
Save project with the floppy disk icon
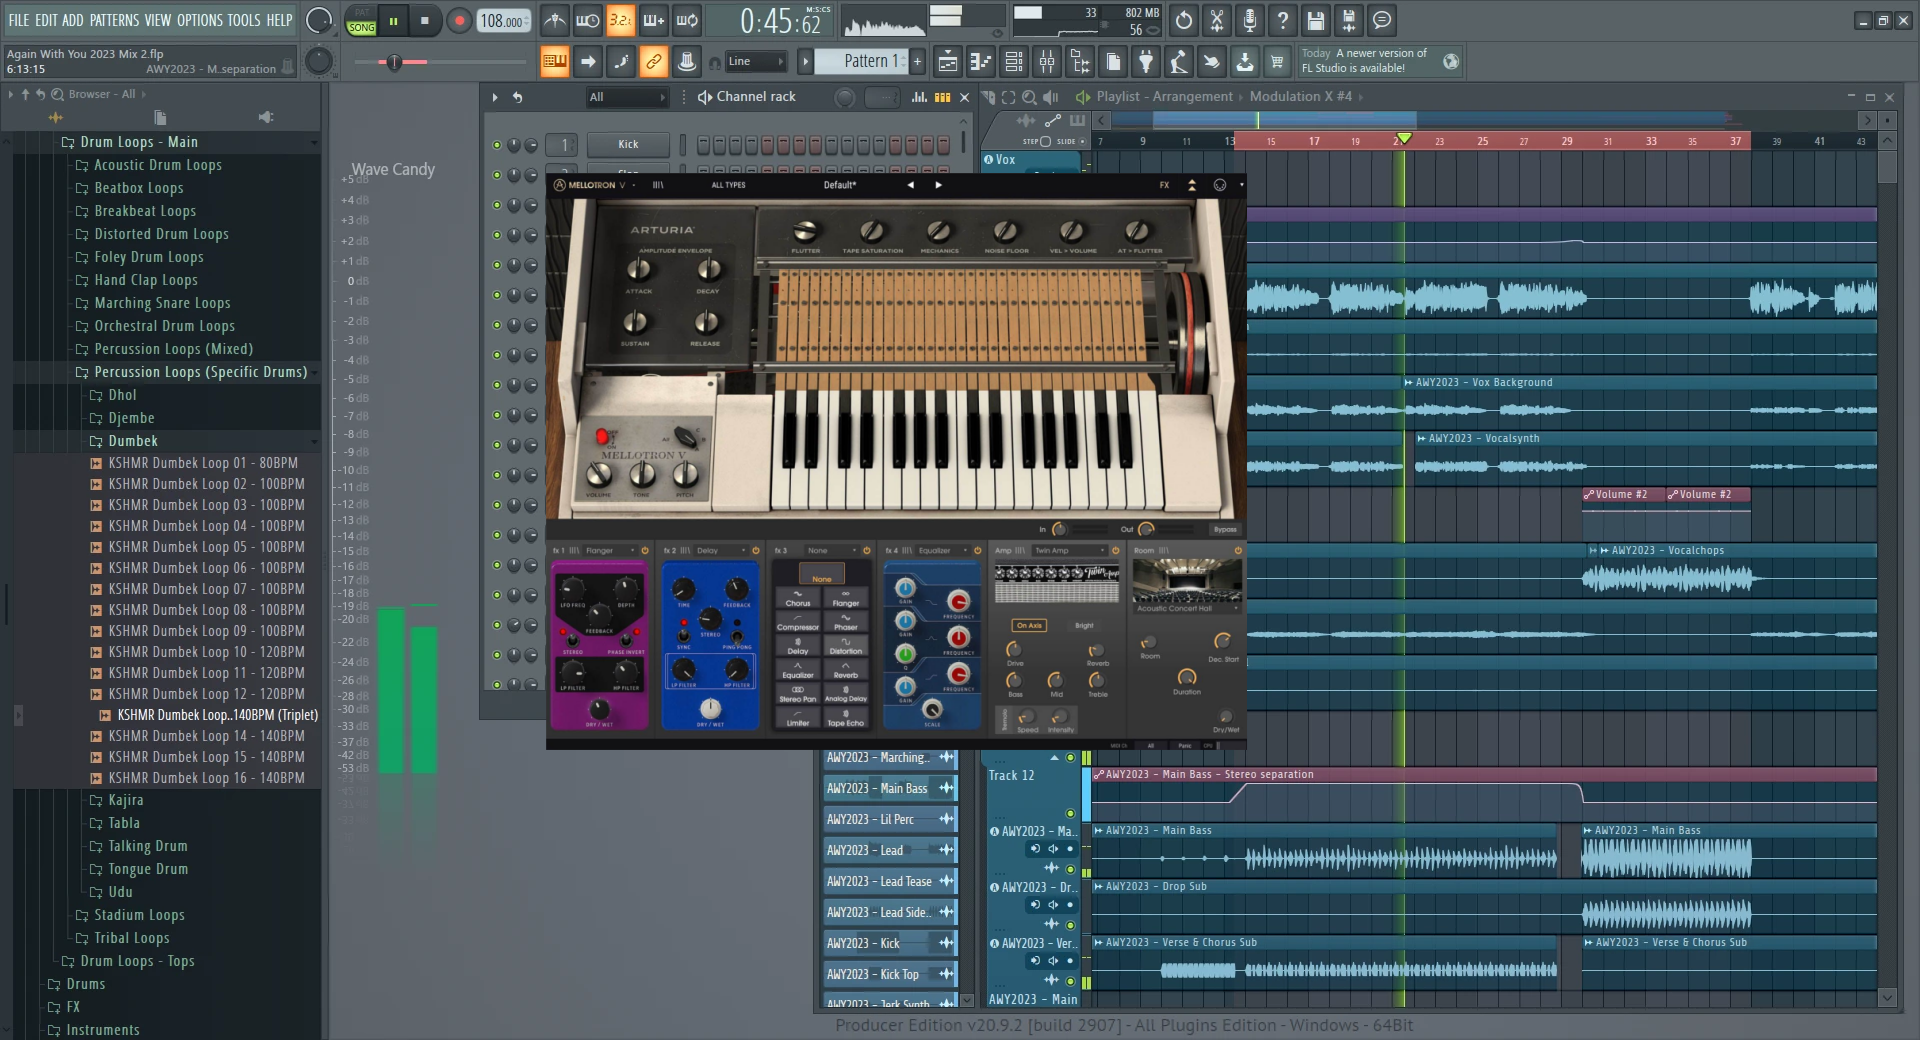[x=1316, y=20]
